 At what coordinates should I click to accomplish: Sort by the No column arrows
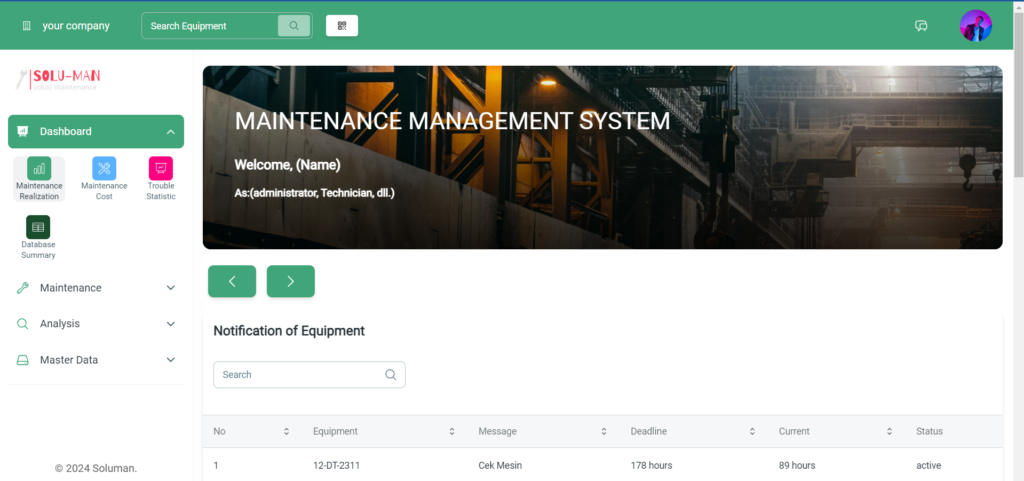click(286, 431)
